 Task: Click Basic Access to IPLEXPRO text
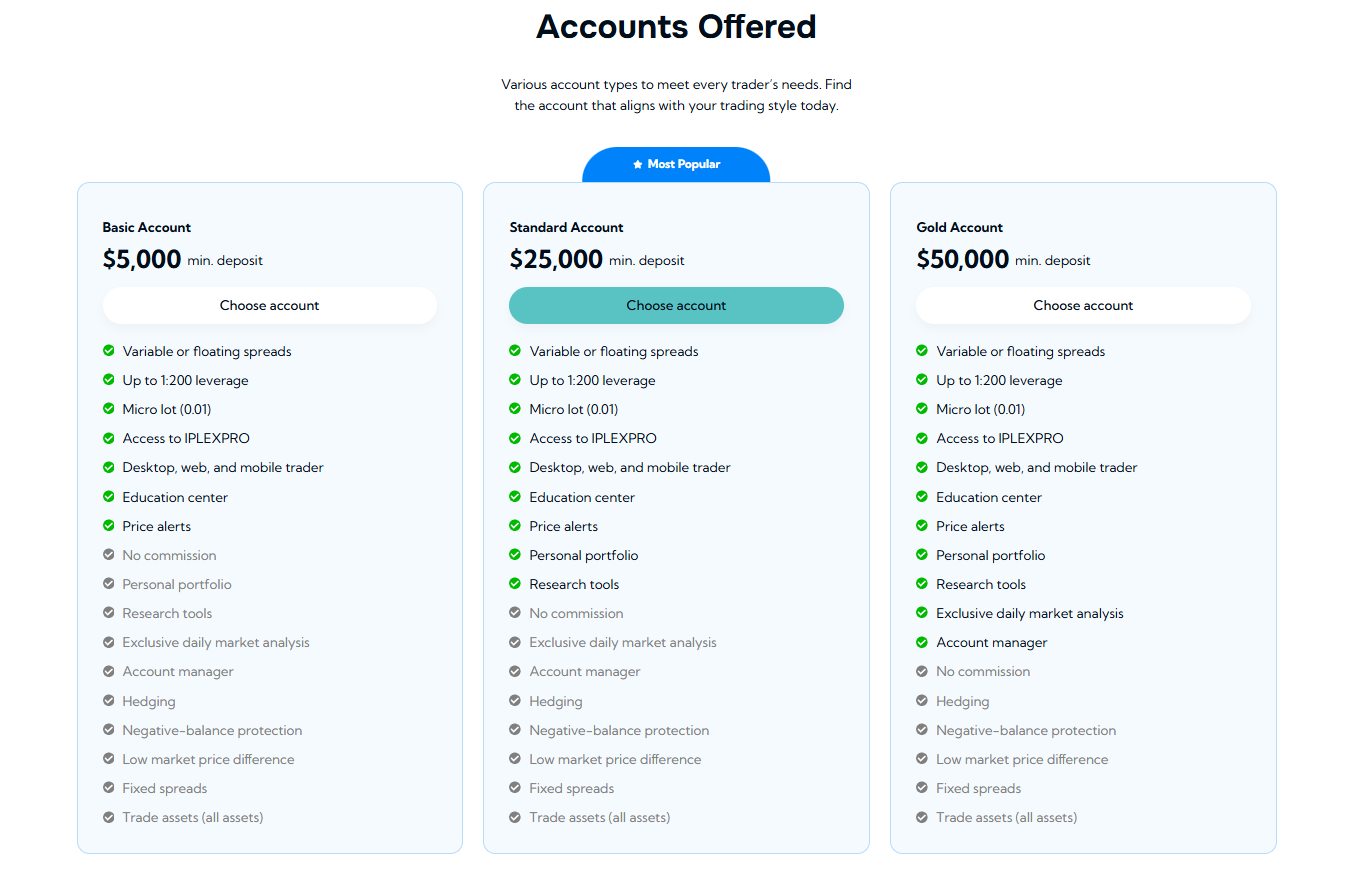click(186, 438)
